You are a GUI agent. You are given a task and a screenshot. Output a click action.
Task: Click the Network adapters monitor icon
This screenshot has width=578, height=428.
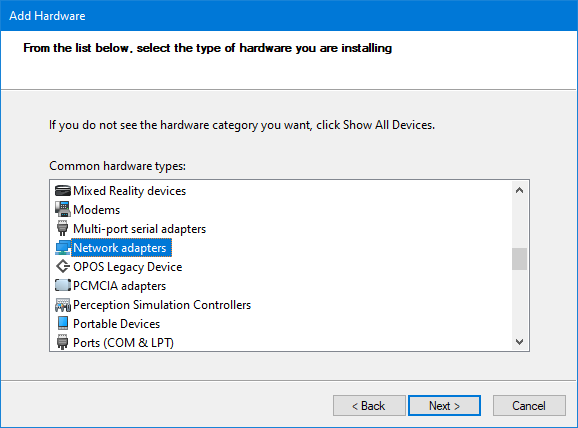[x=63, y=248]
